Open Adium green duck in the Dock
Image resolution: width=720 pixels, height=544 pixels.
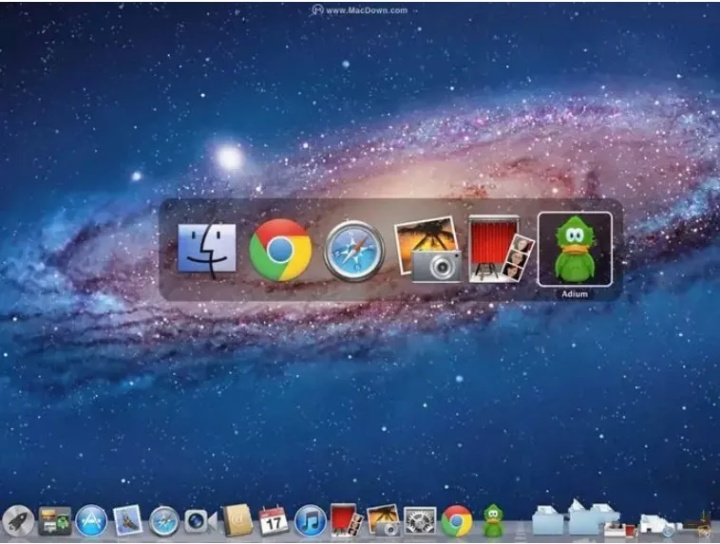[x=493, y=521]
